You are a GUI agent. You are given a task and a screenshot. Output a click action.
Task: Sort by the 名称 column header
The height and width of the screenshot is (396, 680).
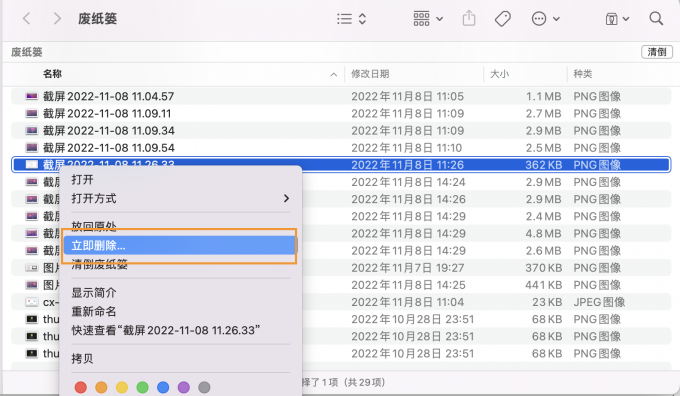(x=52, y=74)
